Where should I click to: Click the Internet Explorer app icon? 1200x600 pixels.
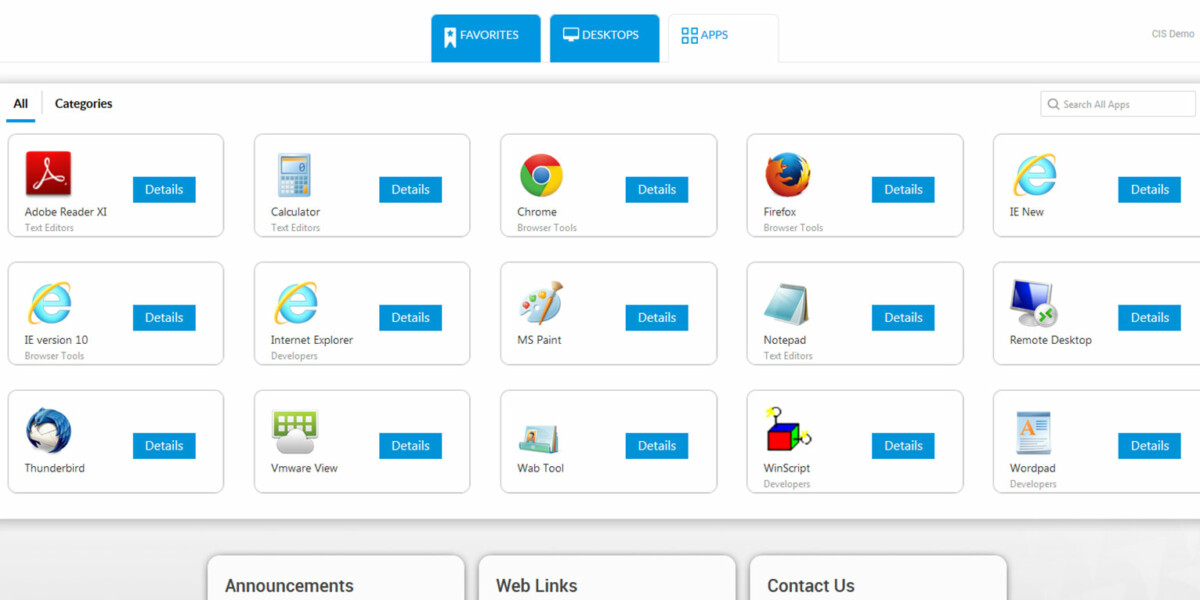point(296,304)
